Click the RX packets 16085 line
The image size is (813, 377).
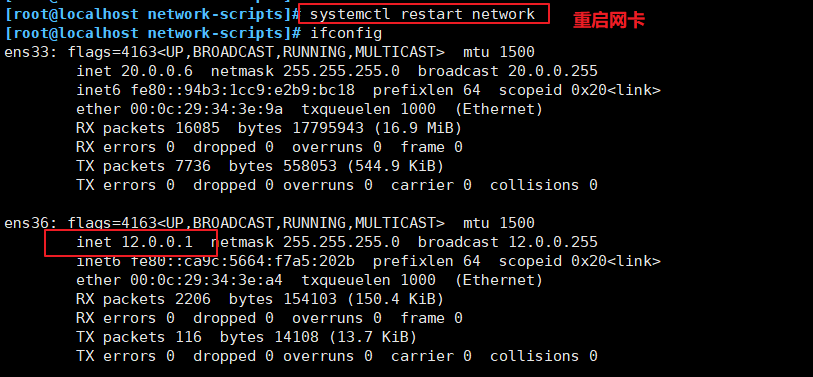pos(269,128)
